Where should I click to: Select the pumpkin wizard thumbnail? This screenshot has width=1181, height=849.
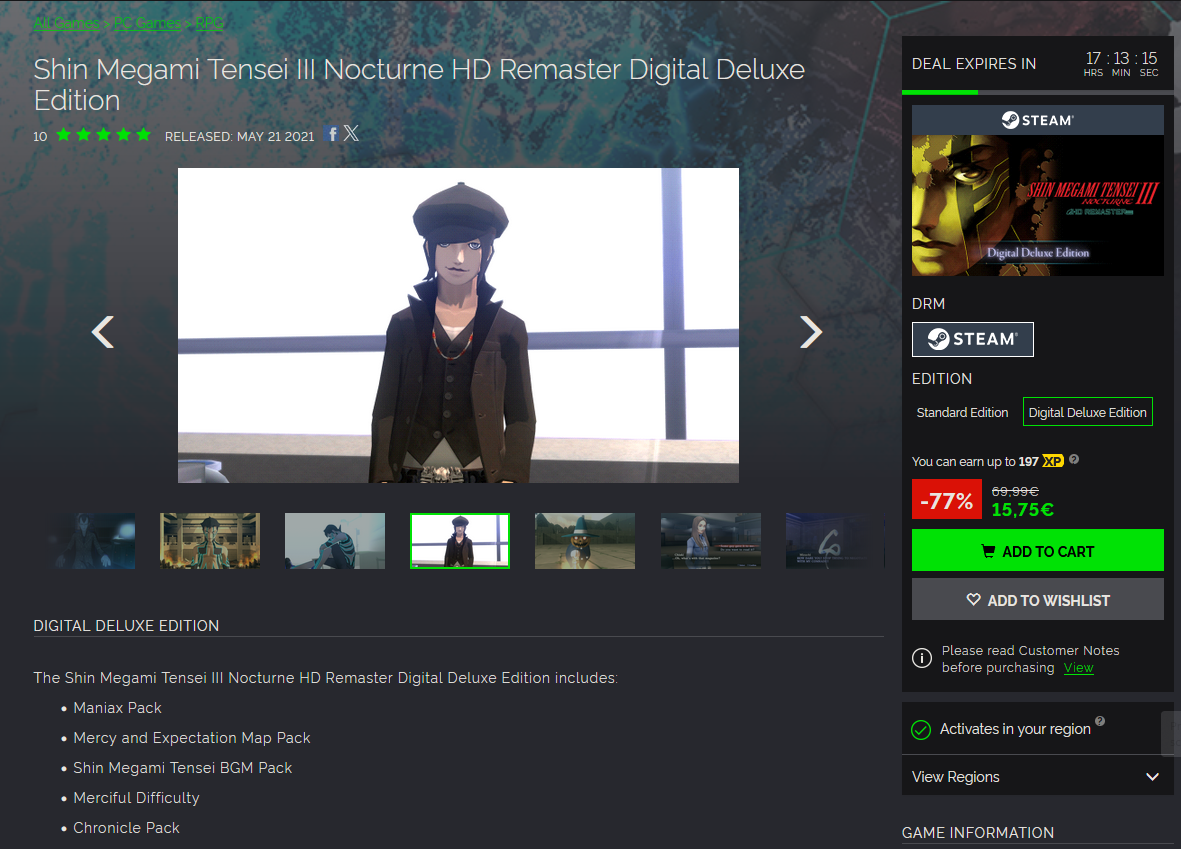click(x=584, y=541)
